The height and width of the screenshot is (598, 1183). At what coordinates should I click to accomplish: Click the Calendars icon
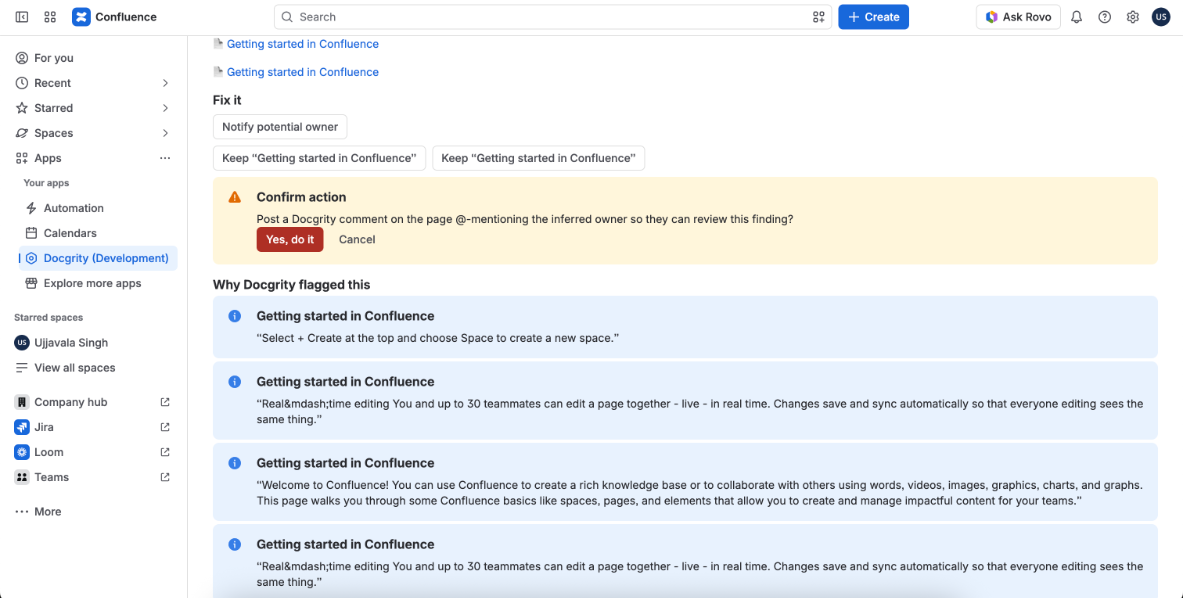tap(31, 233)
